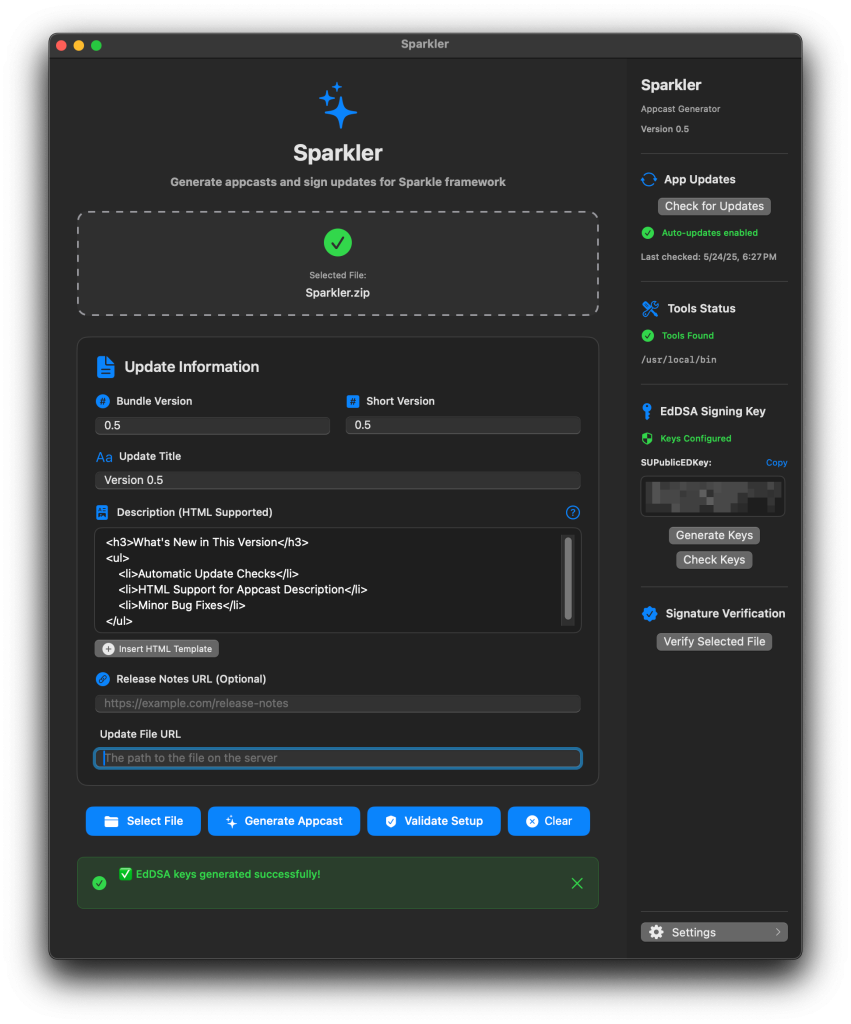Click the Release Notes URL link icon

pyautogui.click(x=103, y=679)
